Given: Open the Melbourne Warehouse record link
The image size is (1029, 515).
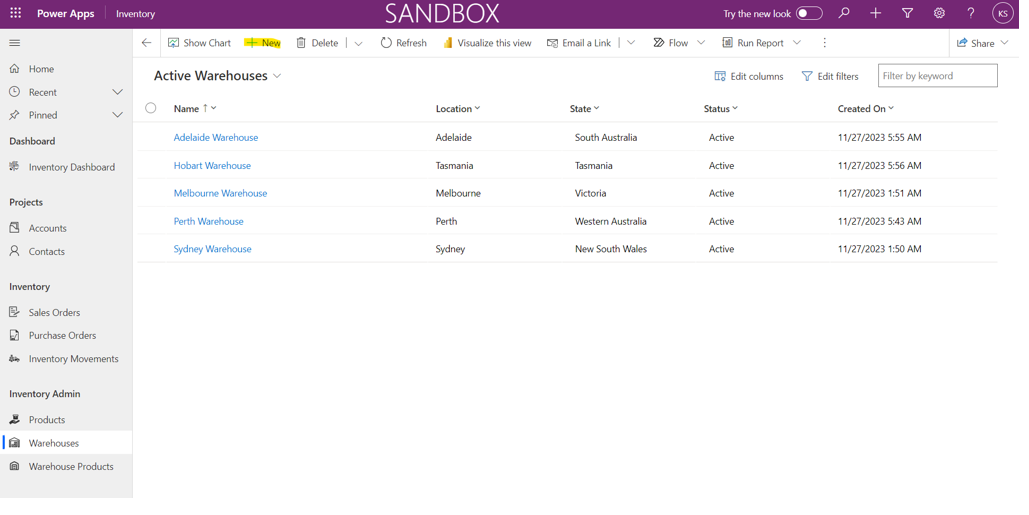Looking at the screenshot, I should 222,195.
